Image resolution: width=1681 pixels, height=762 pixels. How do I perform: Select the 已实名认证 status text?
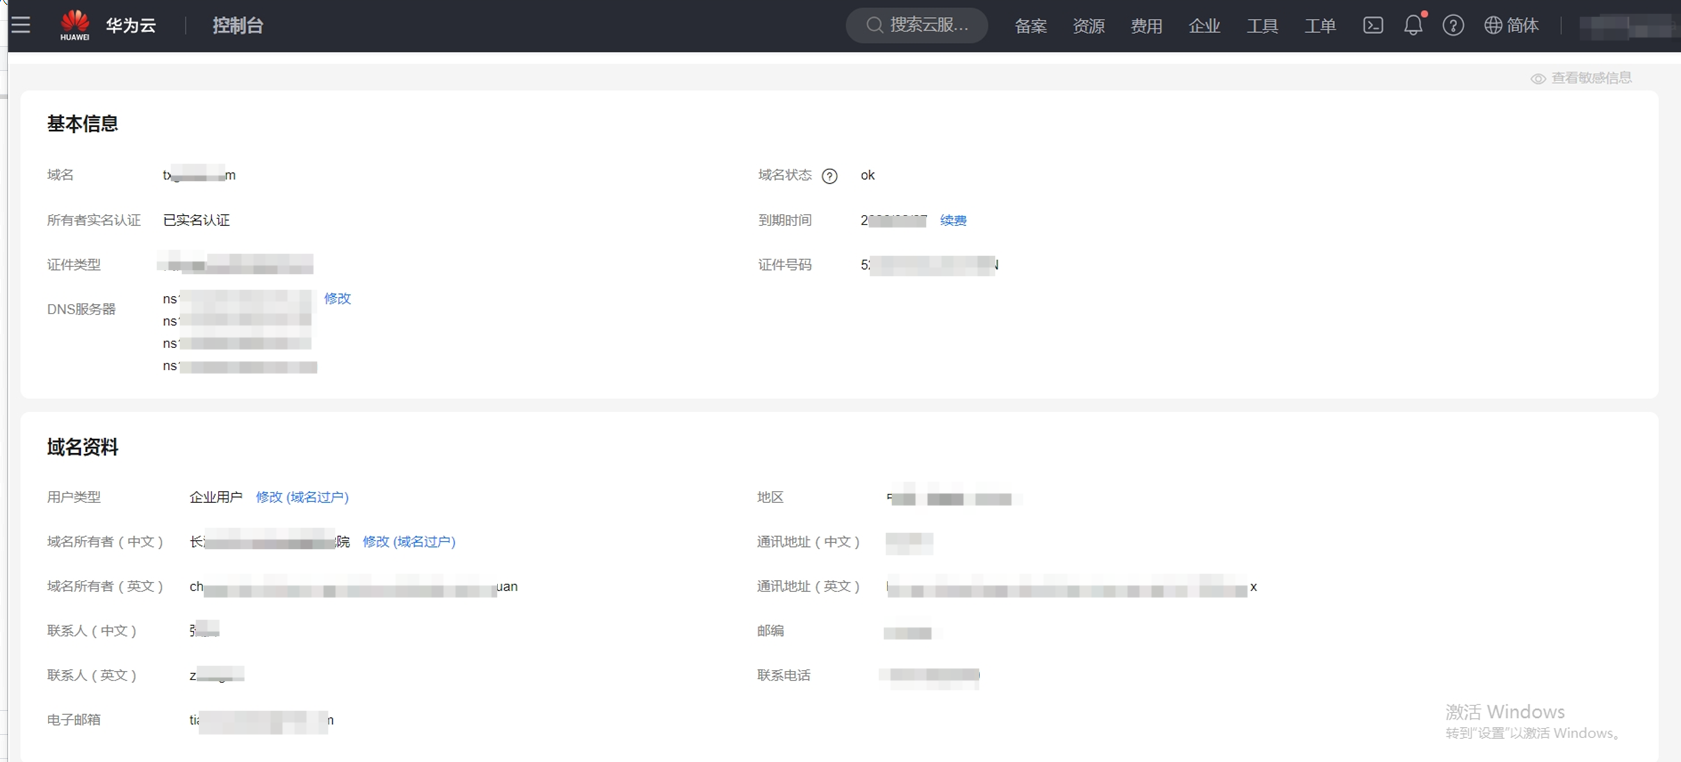click(x=196, y=220)
